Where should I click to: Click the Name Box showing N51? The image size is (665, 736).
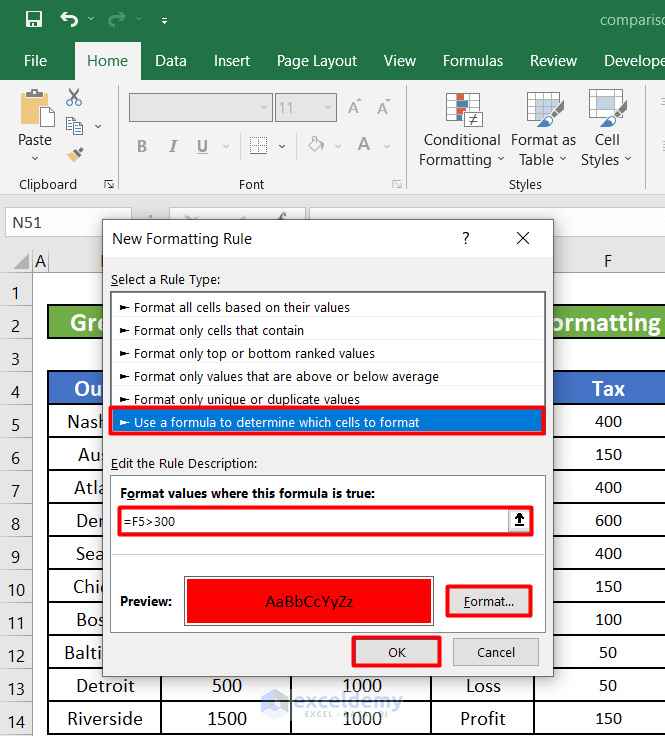(68, 222)
